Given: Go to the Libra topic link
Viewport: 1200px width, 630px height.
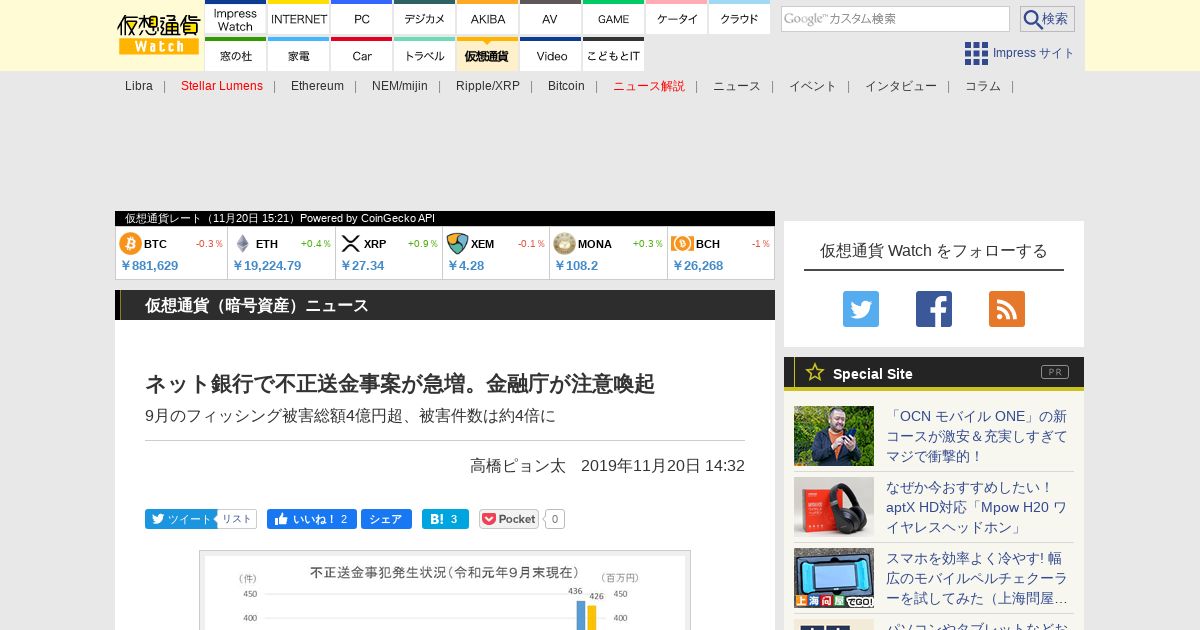Looking at the screenshot, I should [139, 86].
